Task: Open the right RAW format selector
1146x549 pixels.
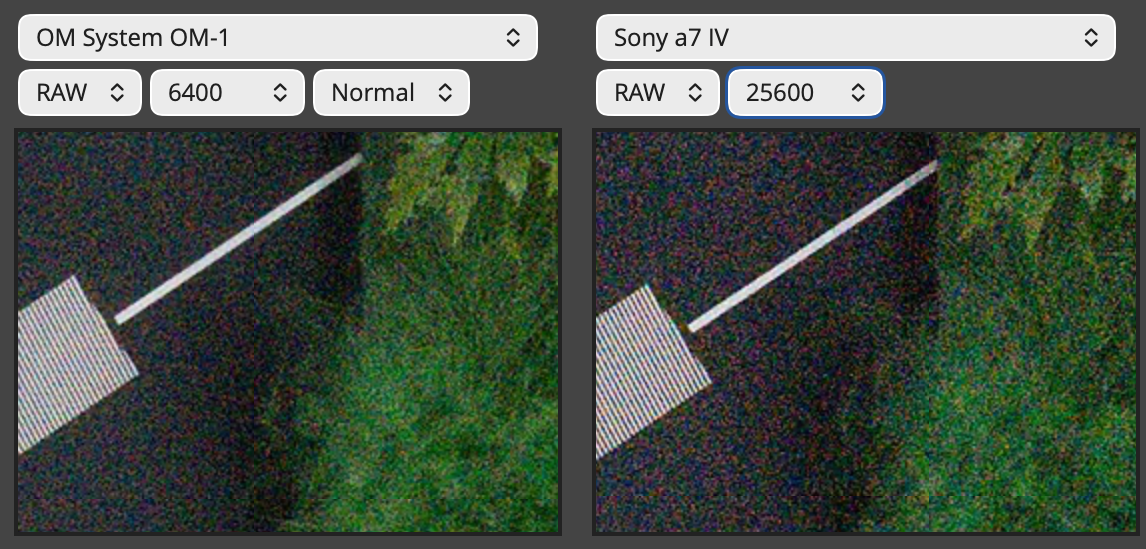Action: point(658,93)
